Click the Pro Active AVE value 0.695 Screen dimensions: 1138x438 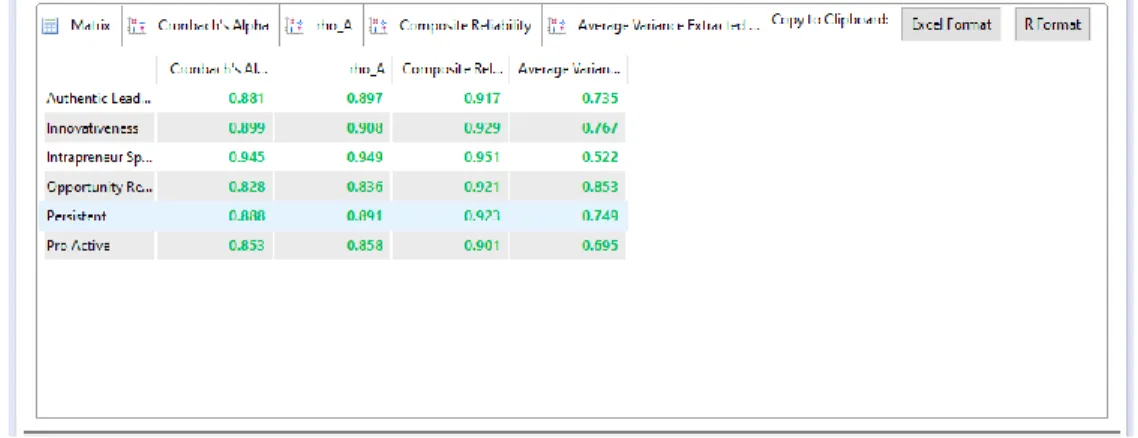[x=599, y=246]
